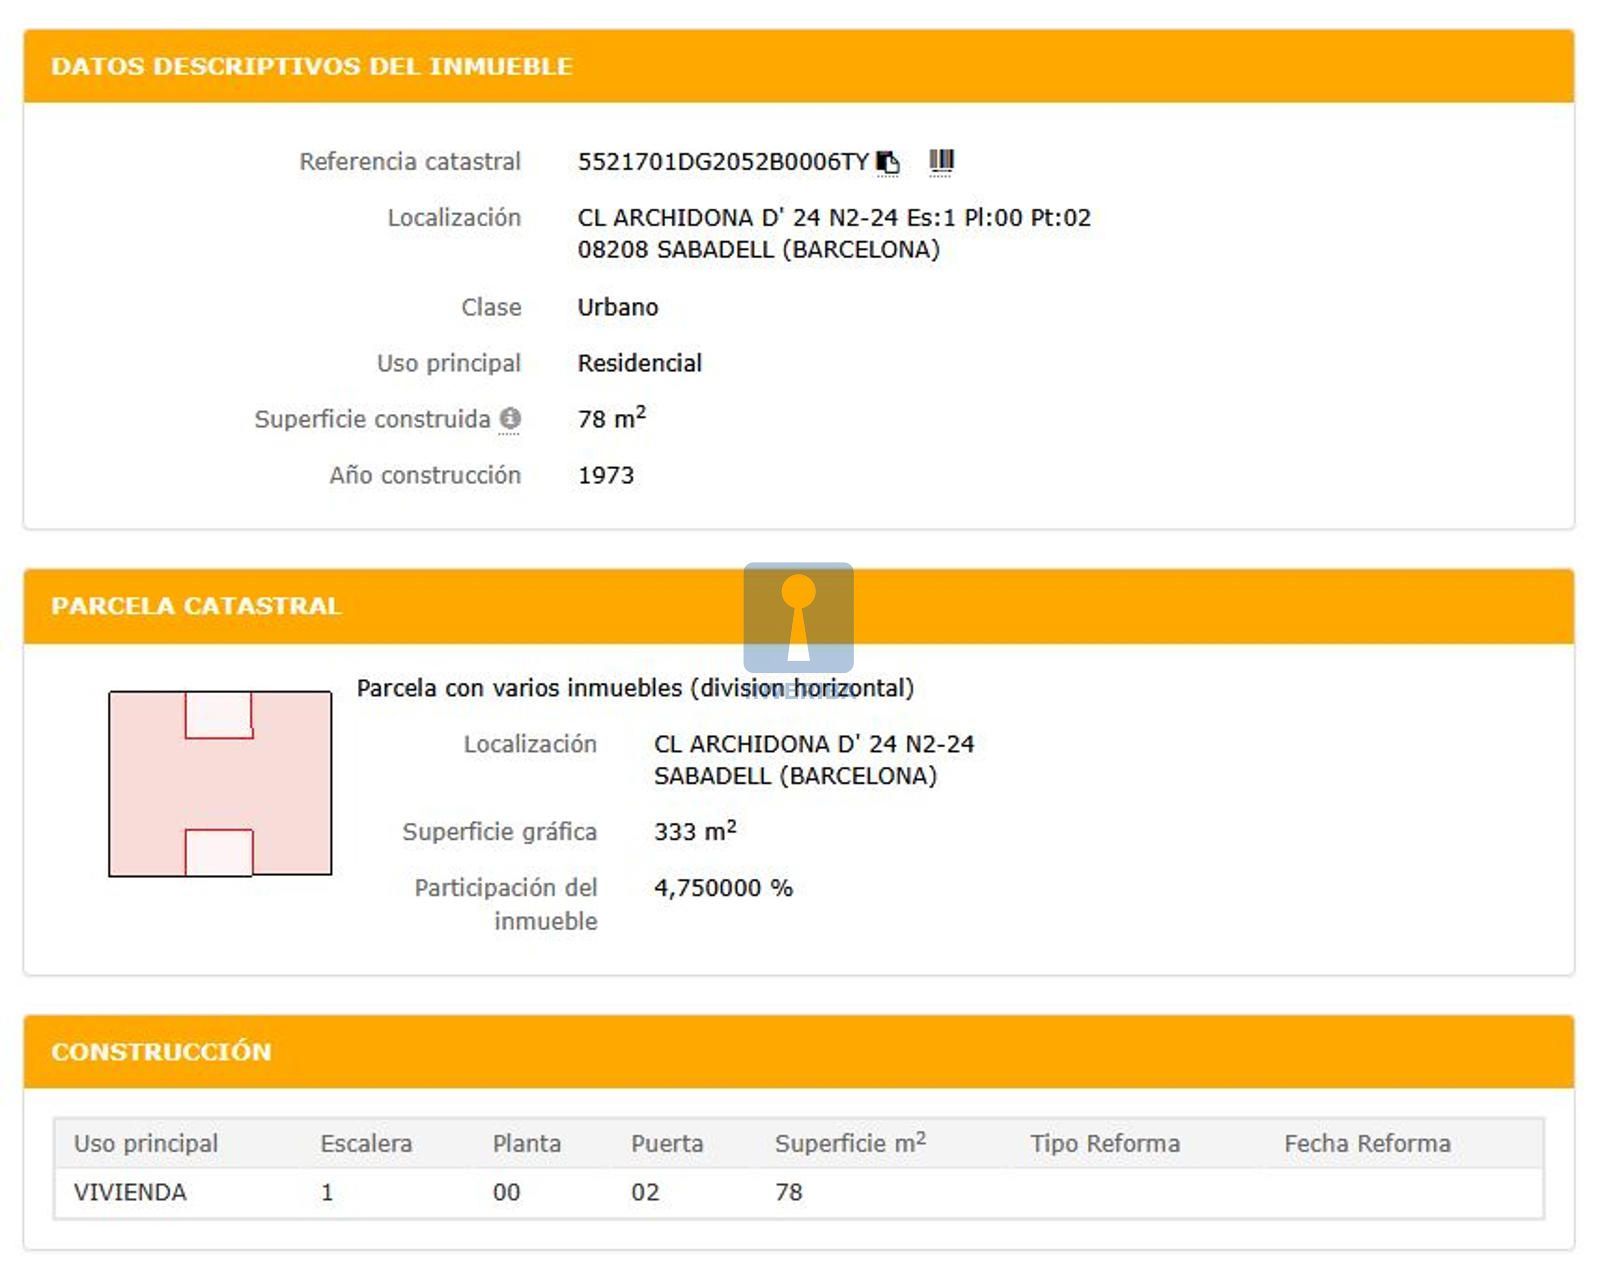1600x1262 pixels.
Task: Click the Superficie m² column header
Action: tap(849, 1144)
